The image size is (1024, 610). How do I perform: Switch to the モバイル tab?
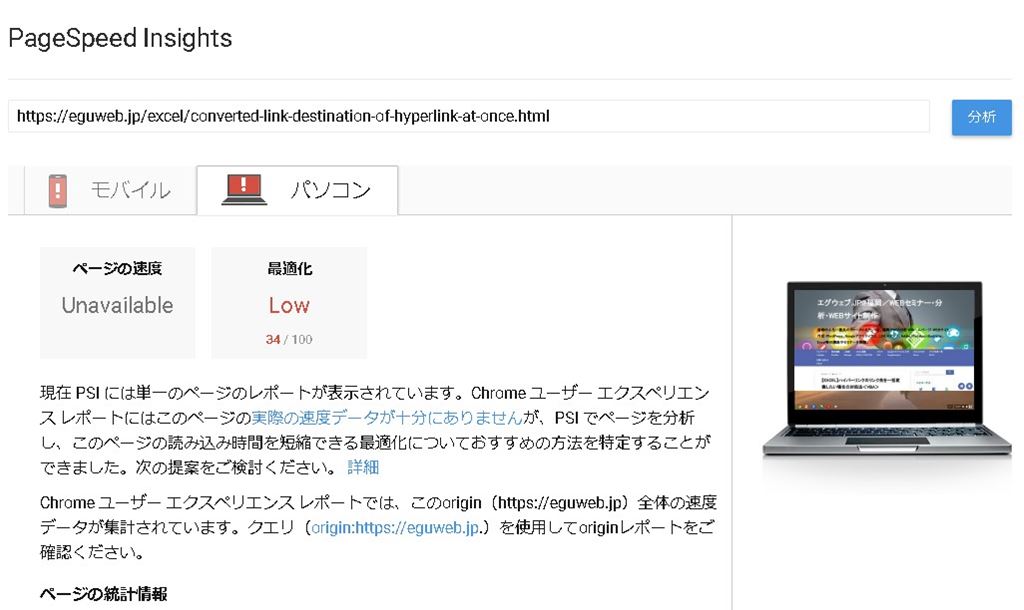click(x=130, y=190)
